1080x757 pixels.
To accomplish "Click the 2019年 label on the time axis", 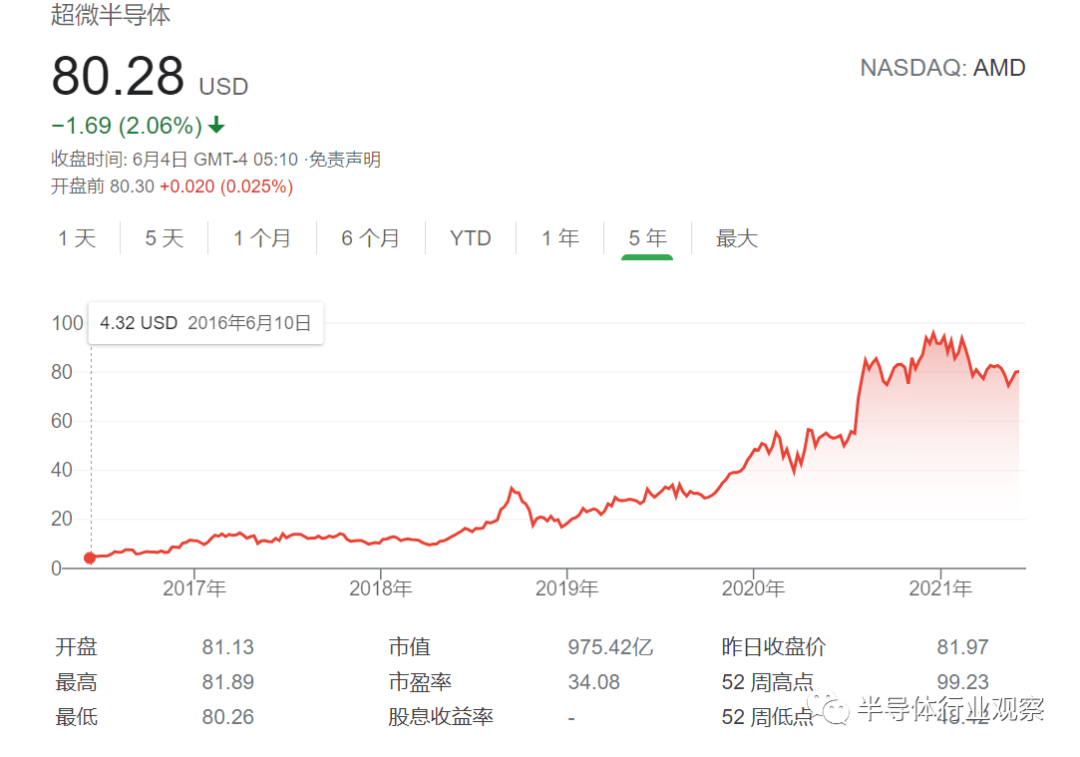I will coord(567,588).
